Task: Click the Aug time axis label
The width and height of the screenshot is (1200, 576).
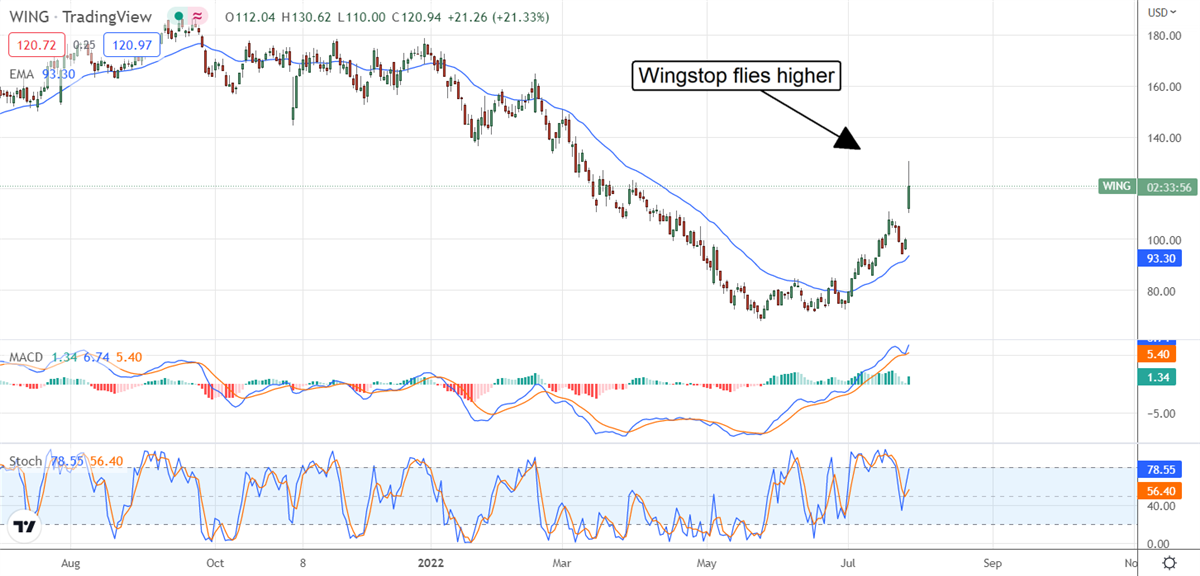Action: click(69, 564)
